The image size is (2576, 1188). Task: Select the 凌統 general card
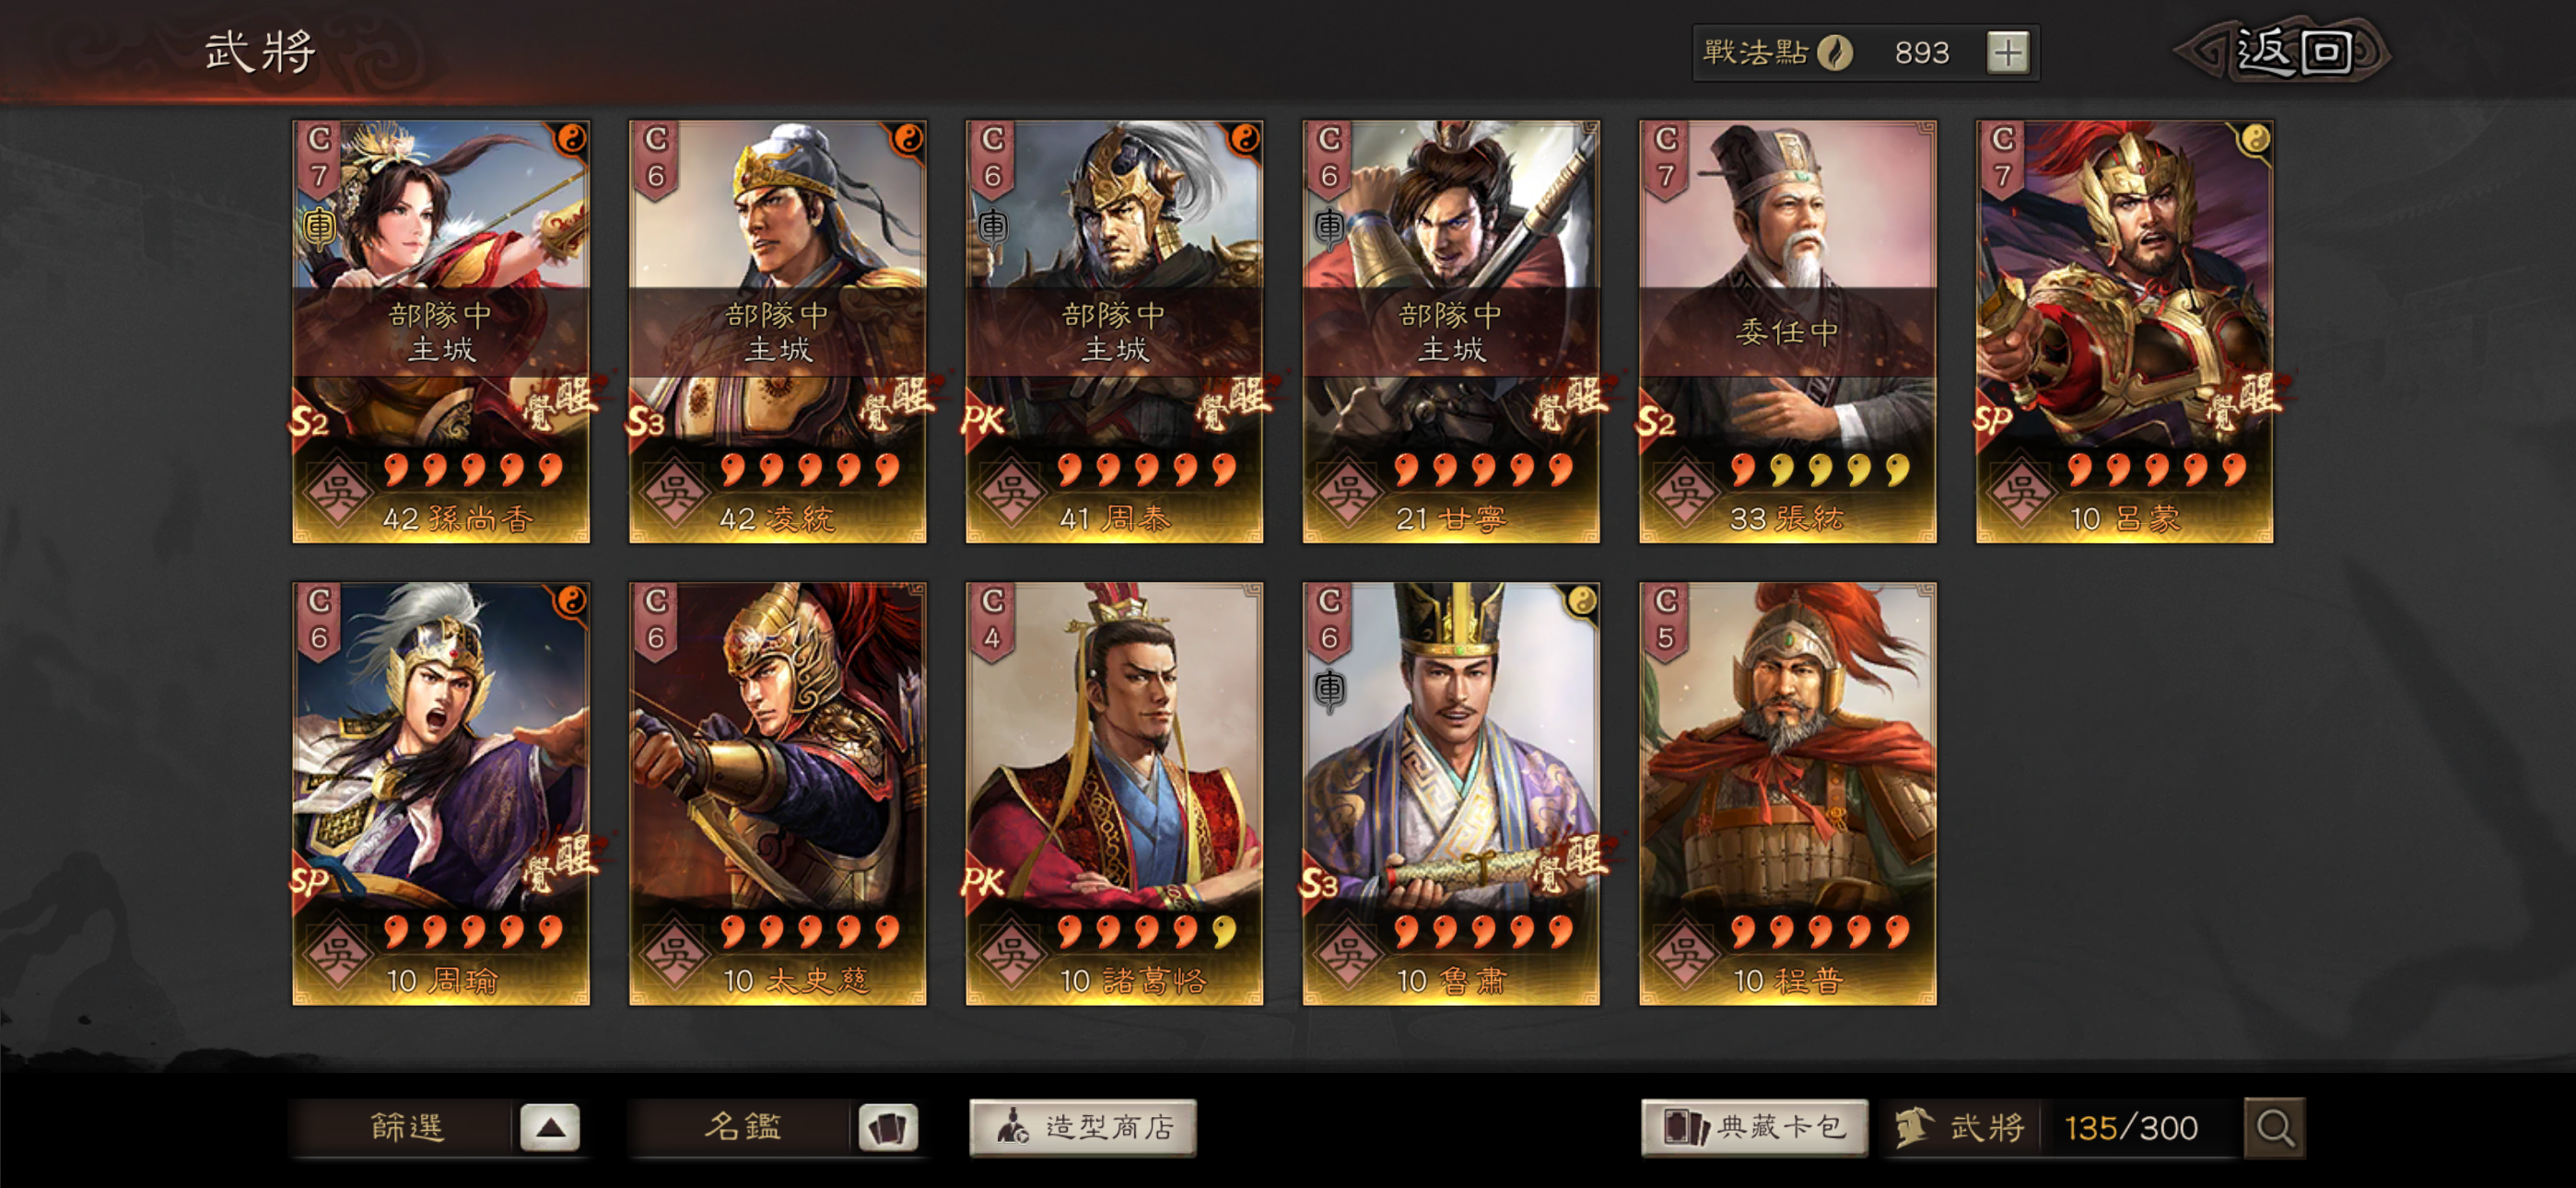(x=777, y=332)
